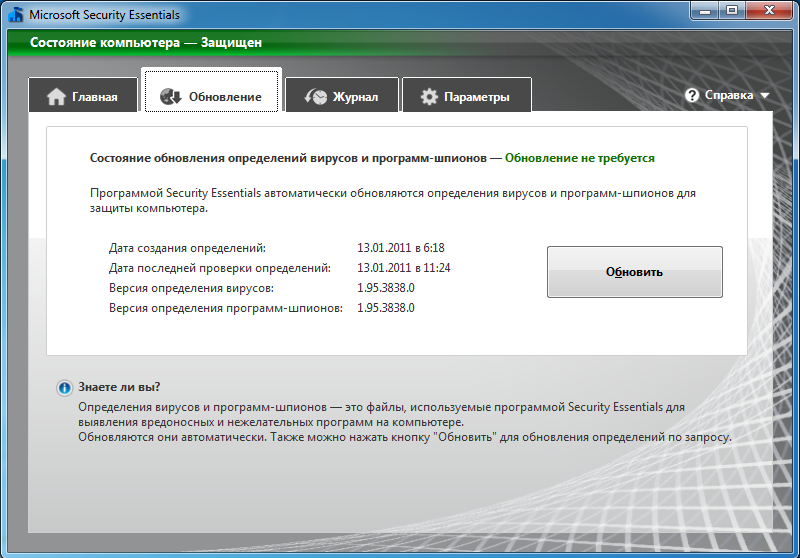Click the house icon on Главная tab

click(x=56, y=96)
